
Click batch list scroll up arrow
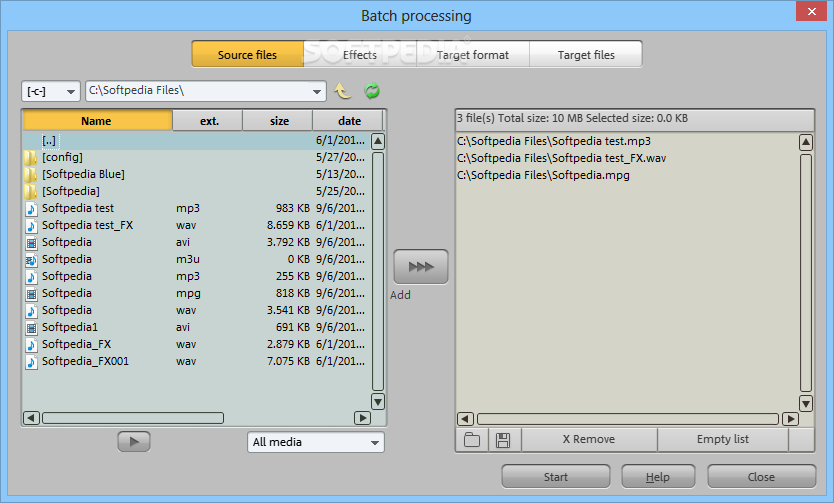[x=806, y=142]
